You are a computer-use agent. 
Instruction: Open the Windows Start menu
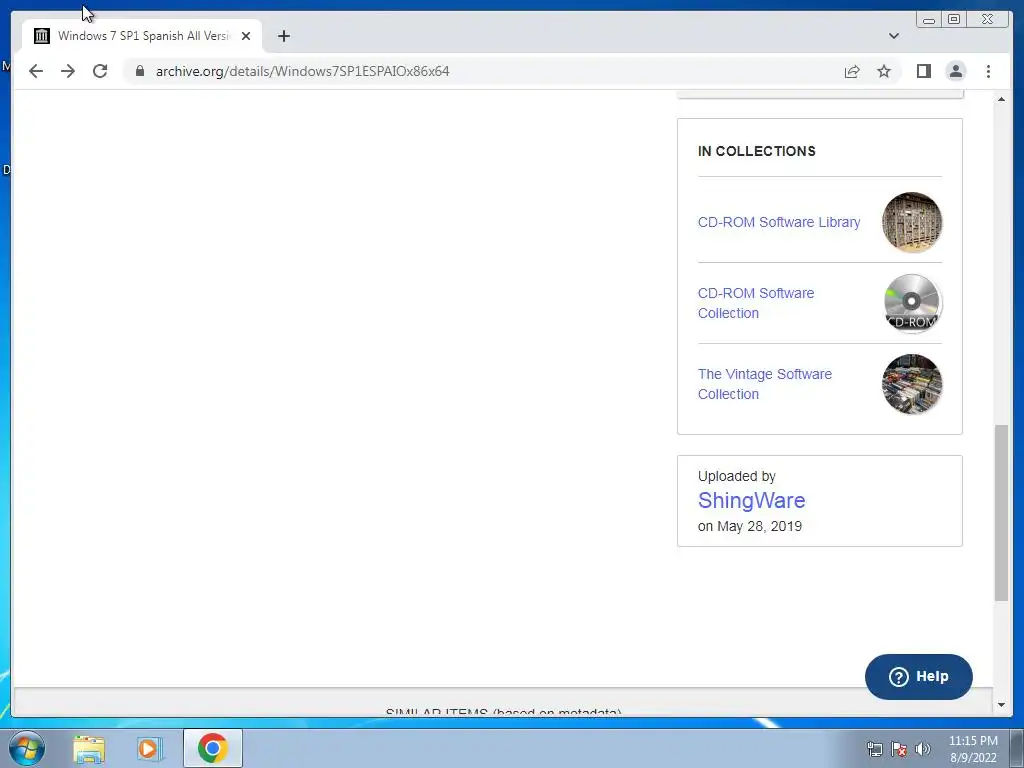coord(27,748)
